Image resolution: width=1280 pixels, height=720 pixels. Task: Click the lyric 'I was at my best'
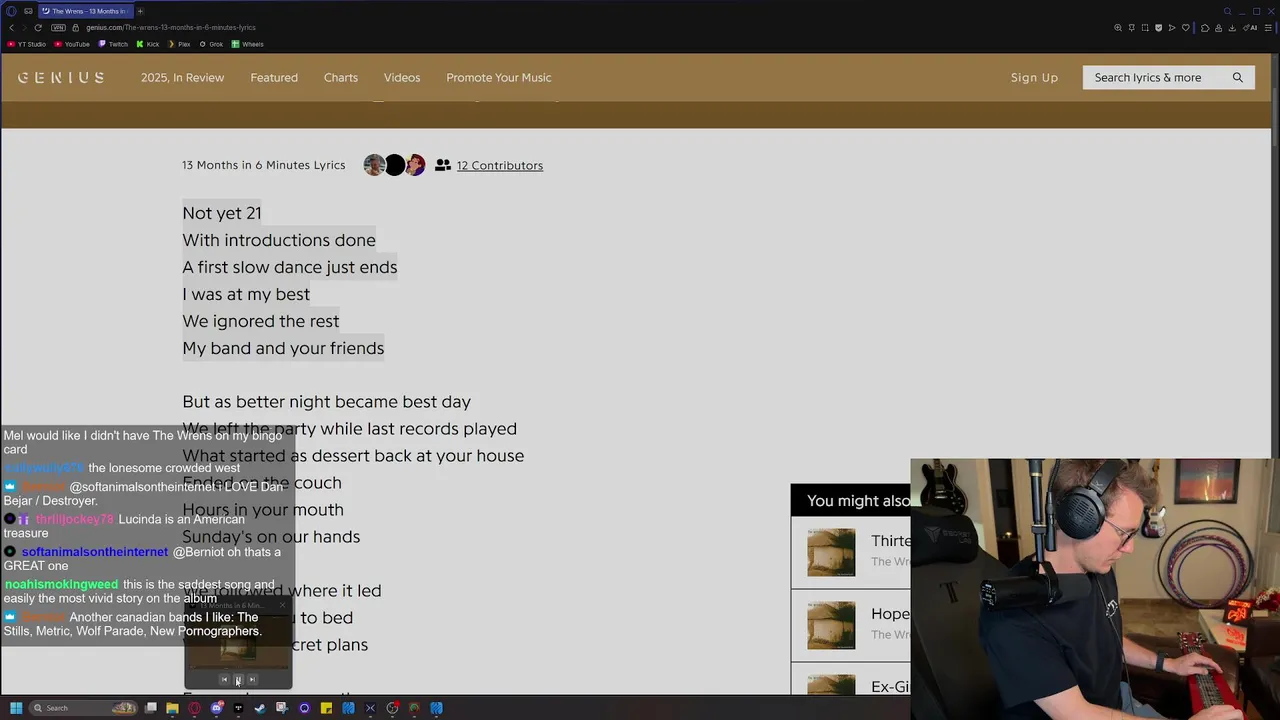(x=246, y=294)
